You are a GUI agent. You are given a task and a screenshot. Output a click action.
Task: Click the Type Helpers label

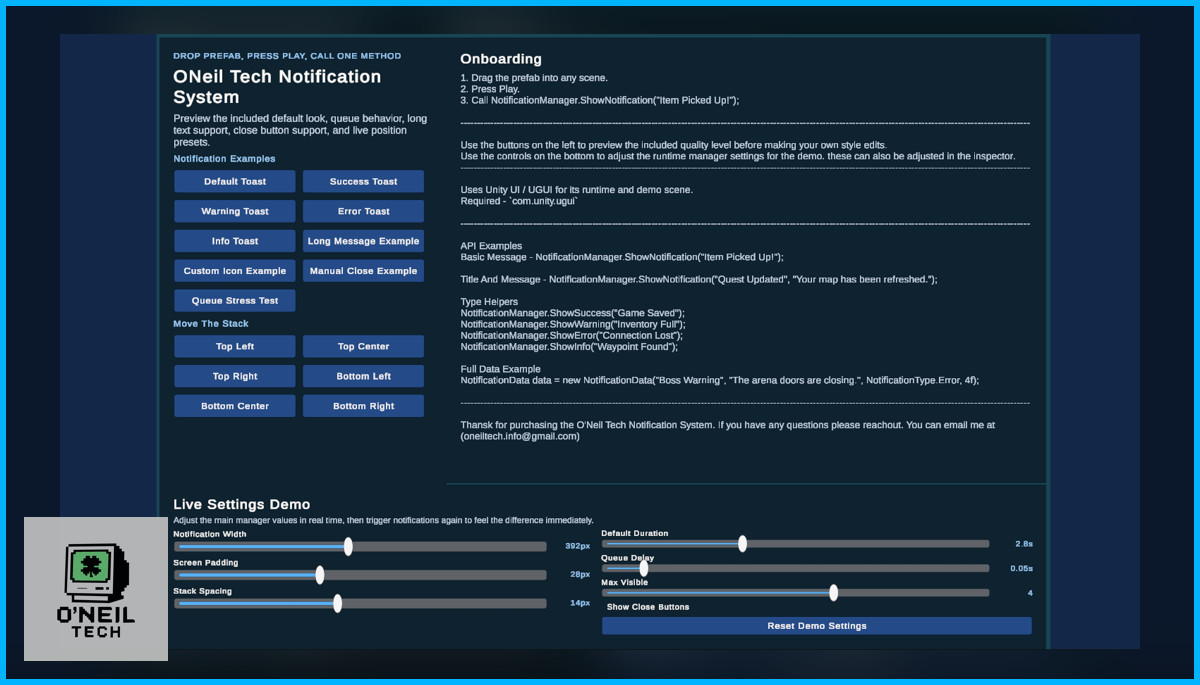pos(489,302)
